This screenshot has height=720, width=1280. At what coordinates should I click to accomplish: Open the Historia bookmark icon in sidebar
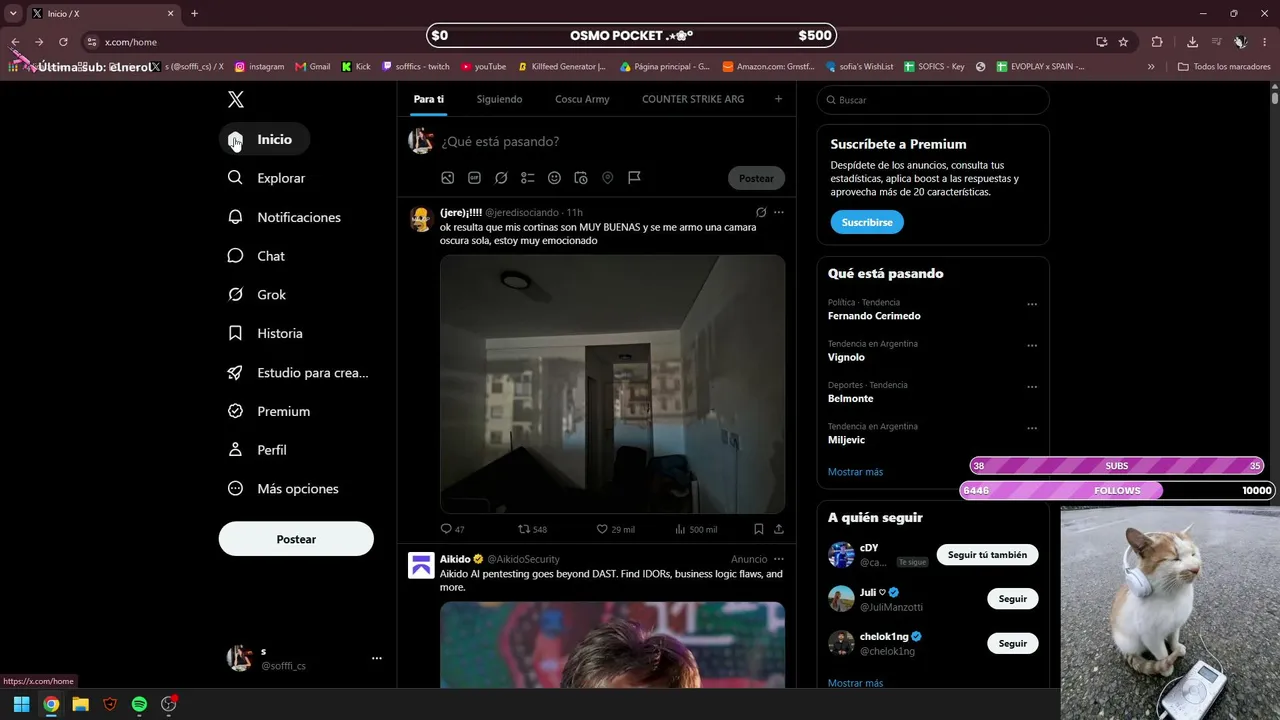pos(235,333)
